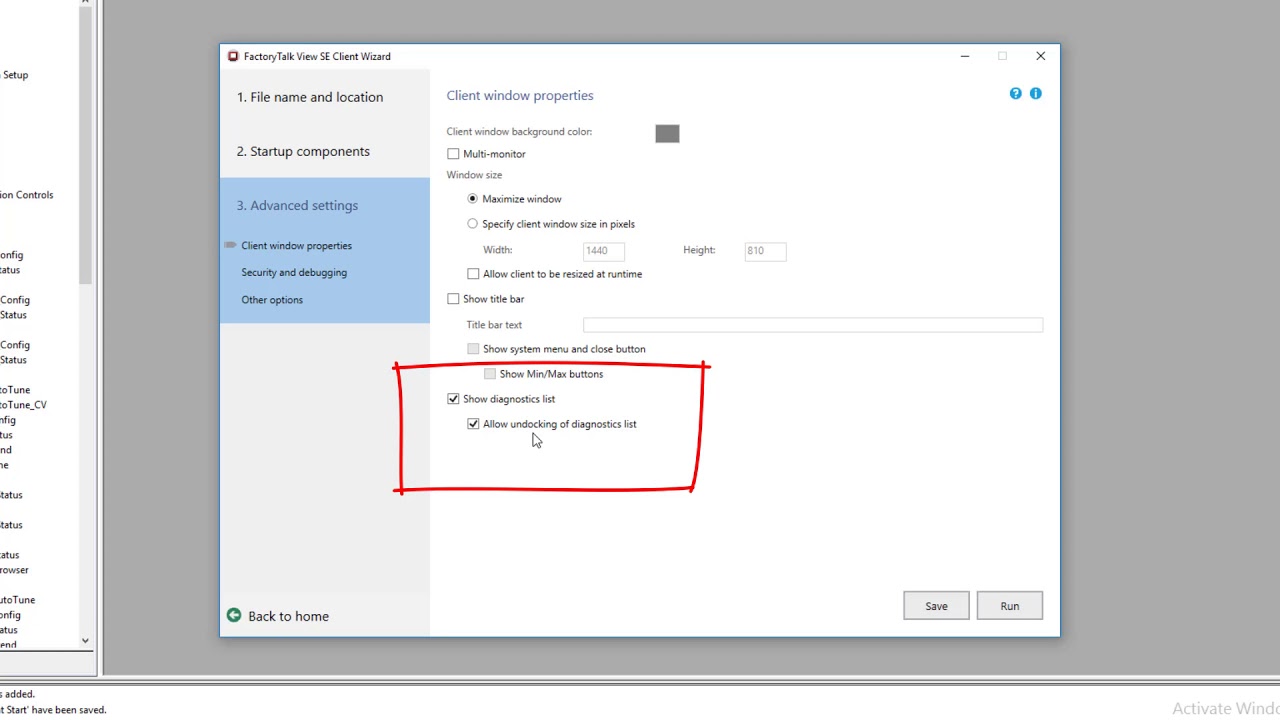Open the Other options section

point(272,300)
